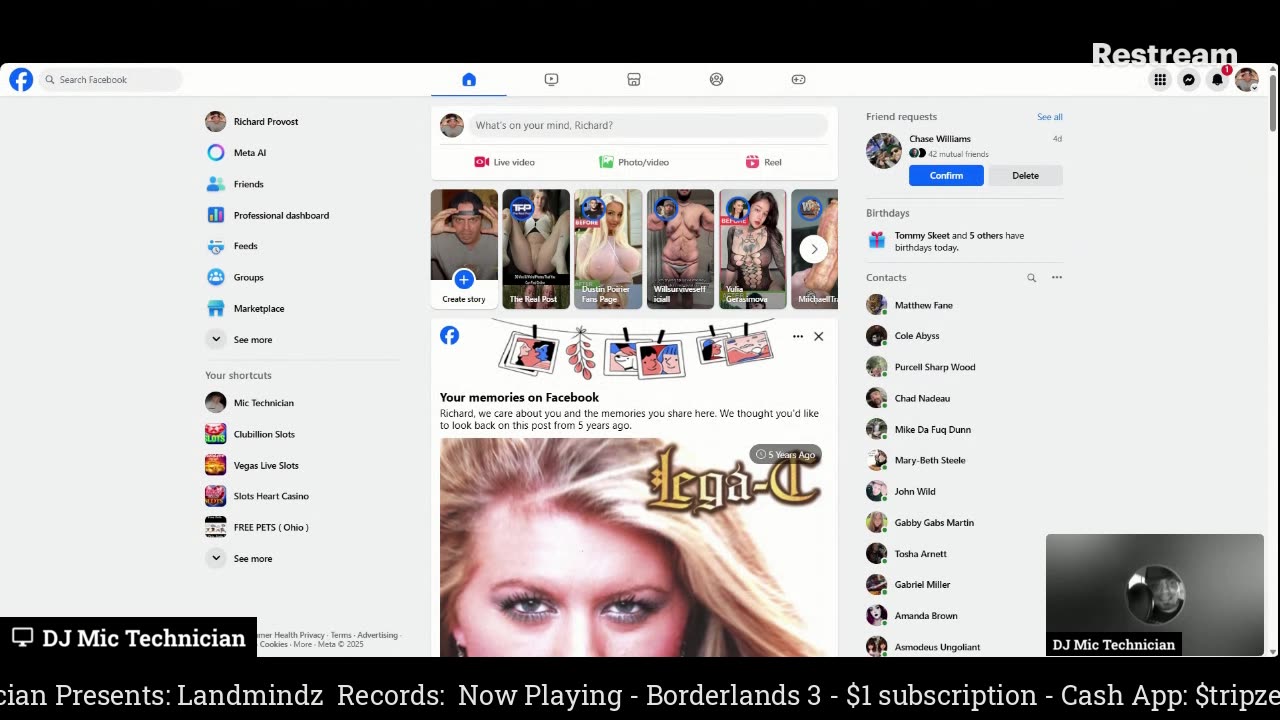1280x720 pixels.
Task: Click the Terms footer link
Action: 341,635
